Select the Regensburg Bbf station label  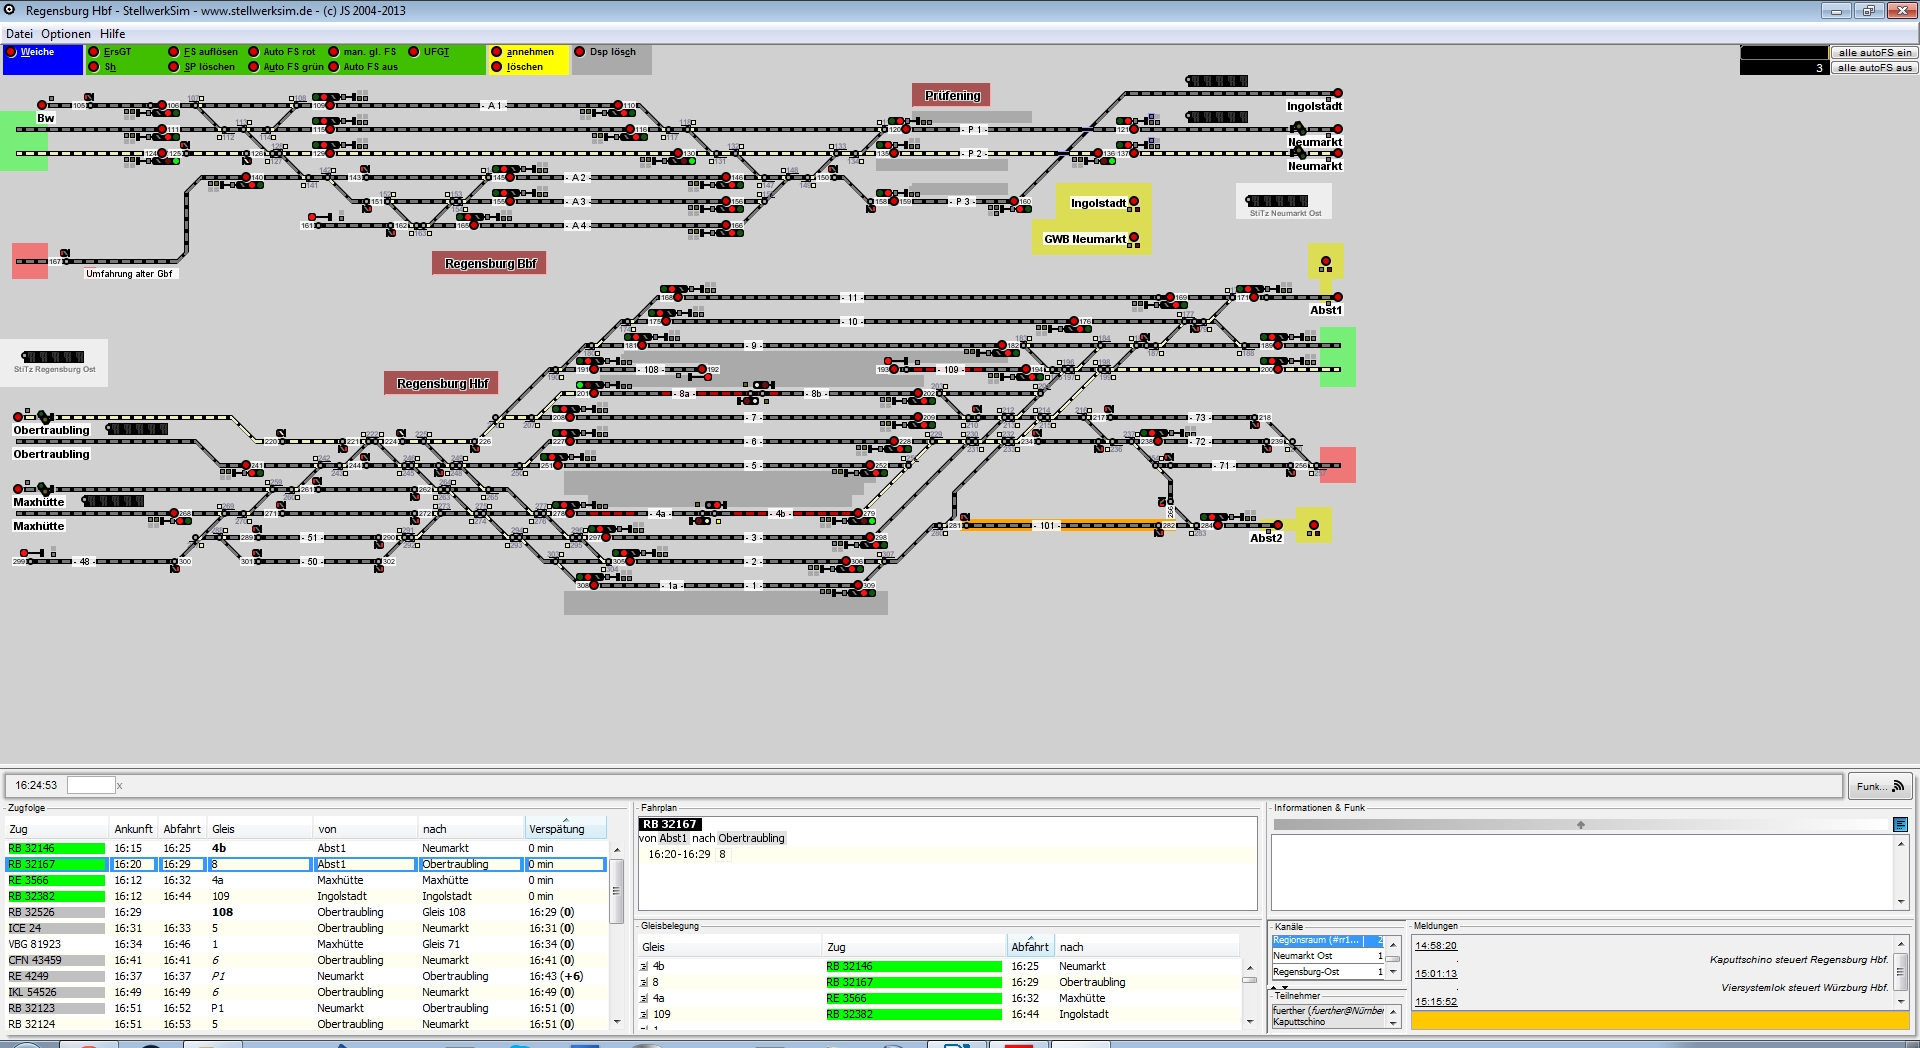(490, 263)
